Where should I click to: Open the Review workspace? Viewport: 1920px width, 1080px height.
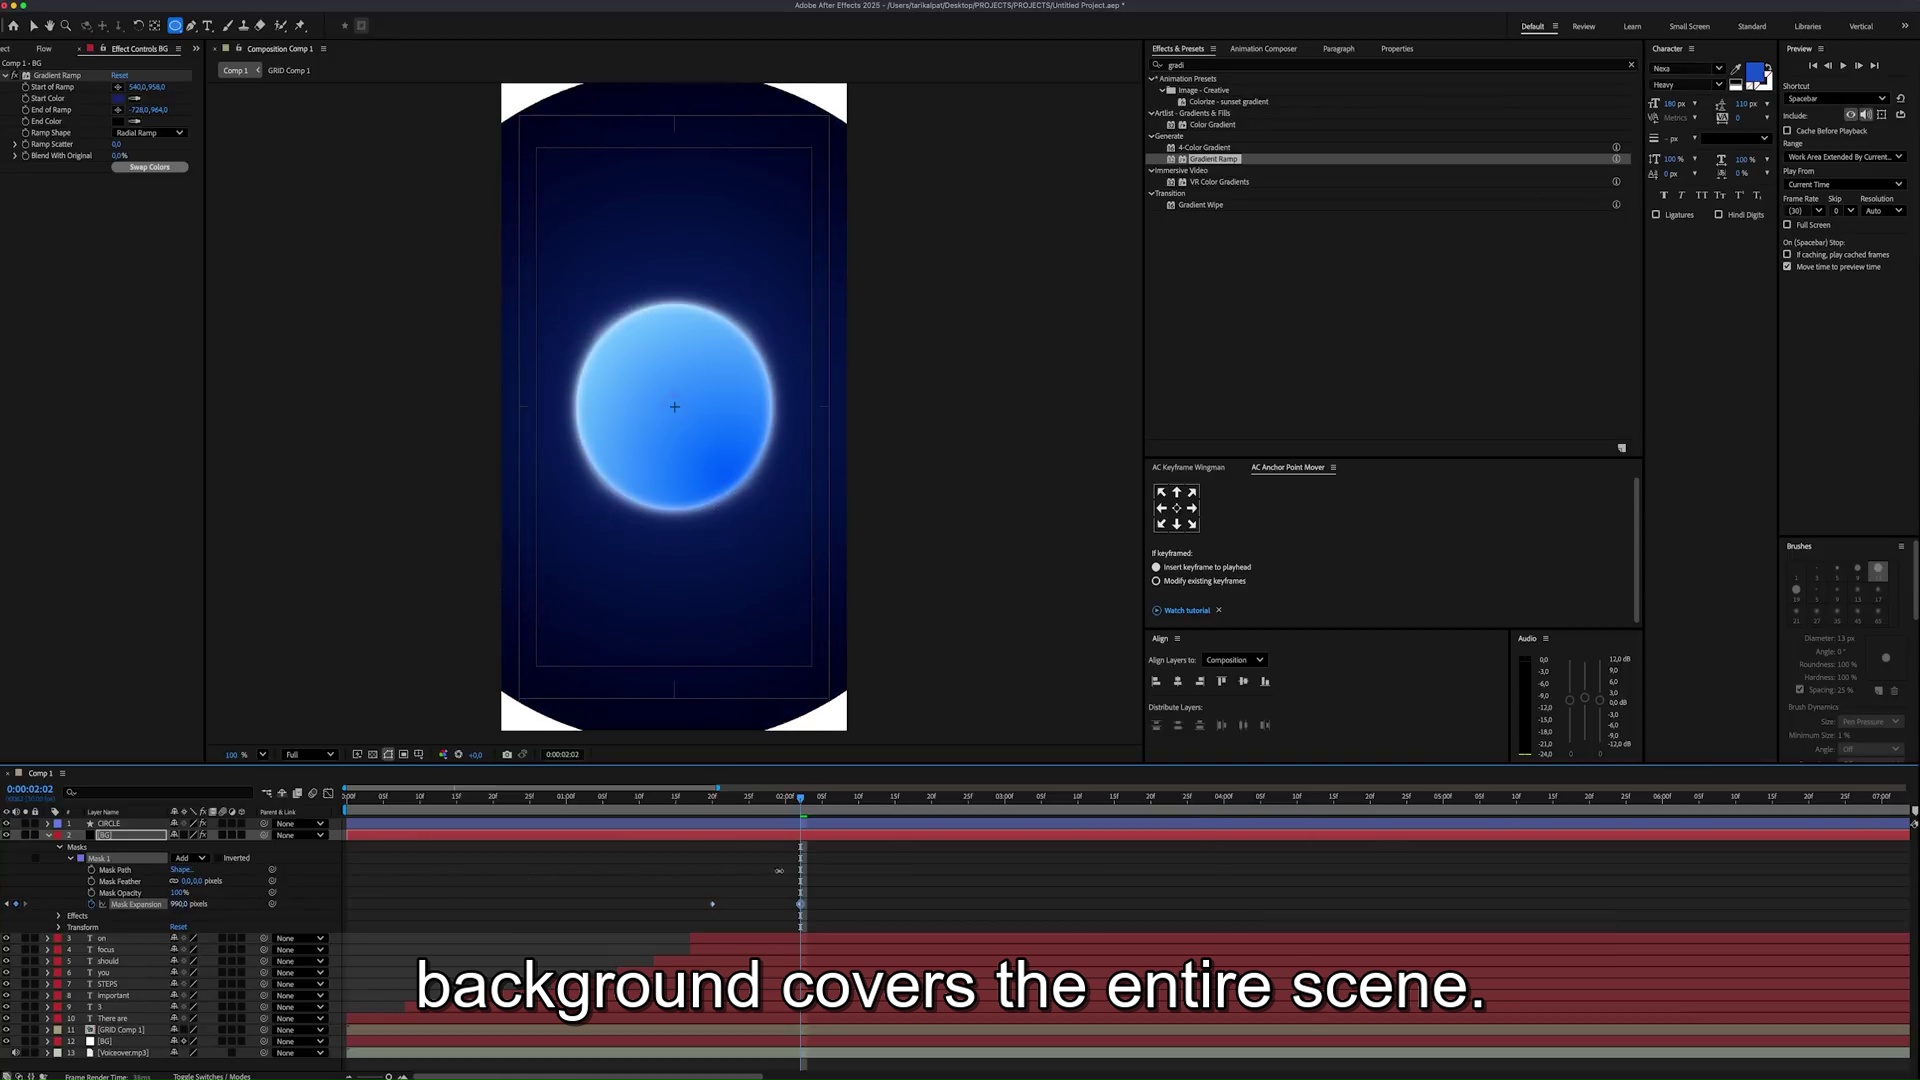click(1584, 27)
